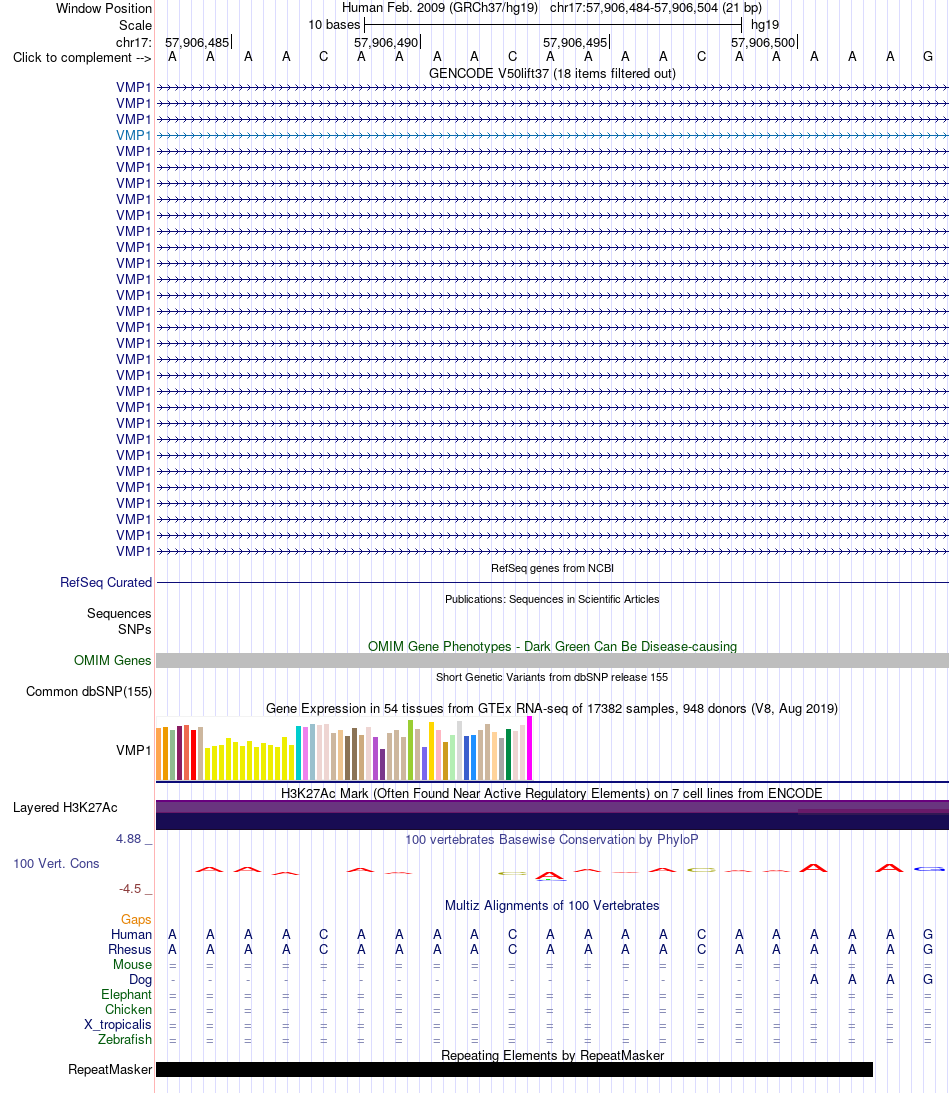Open the 'RefSeq Curated' track label
The image size is (950, 1093).
(x=106, y=582)
